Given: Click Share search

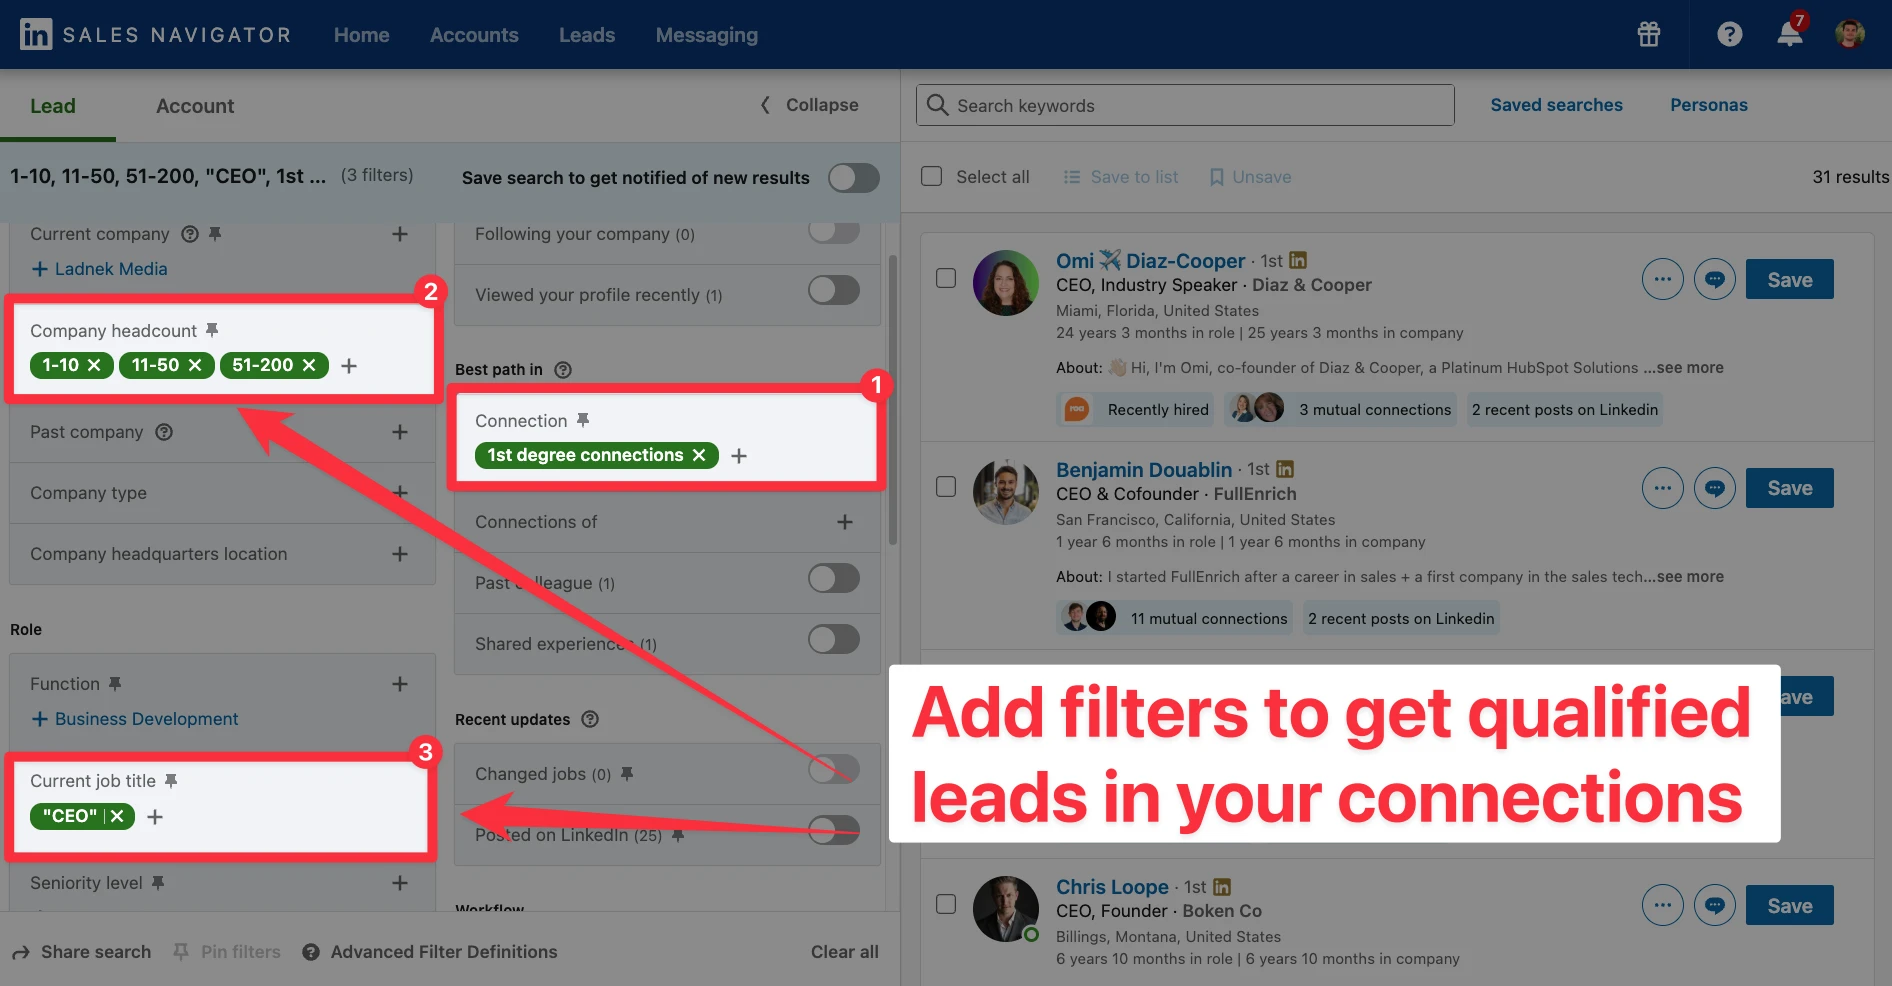Looking at the screenshot, I should 82,952.
